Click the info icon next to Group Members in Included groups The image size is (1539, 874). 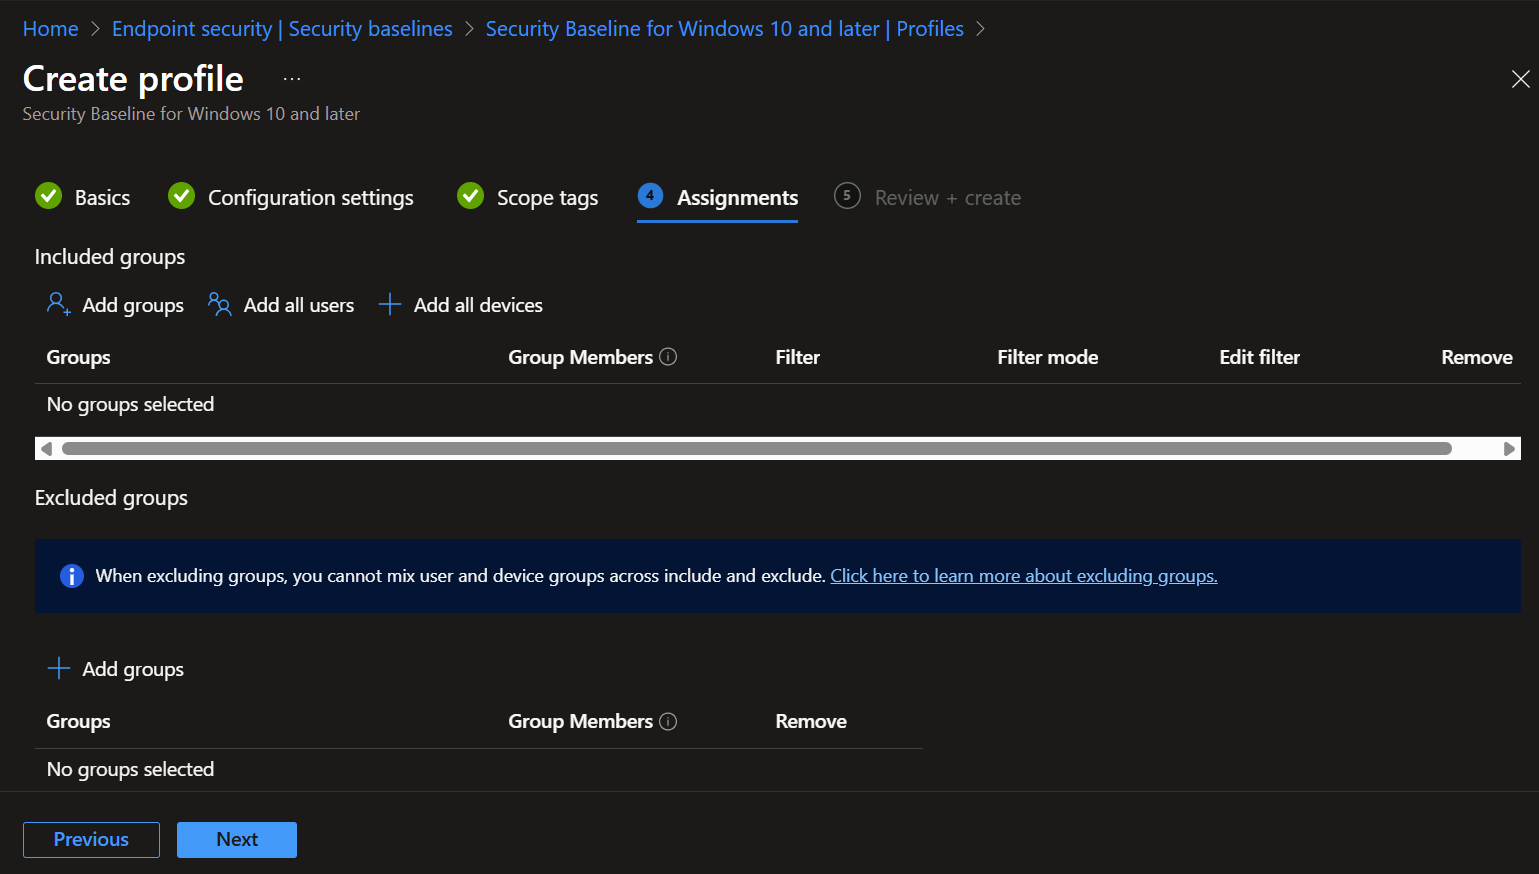tap(669, 357)
